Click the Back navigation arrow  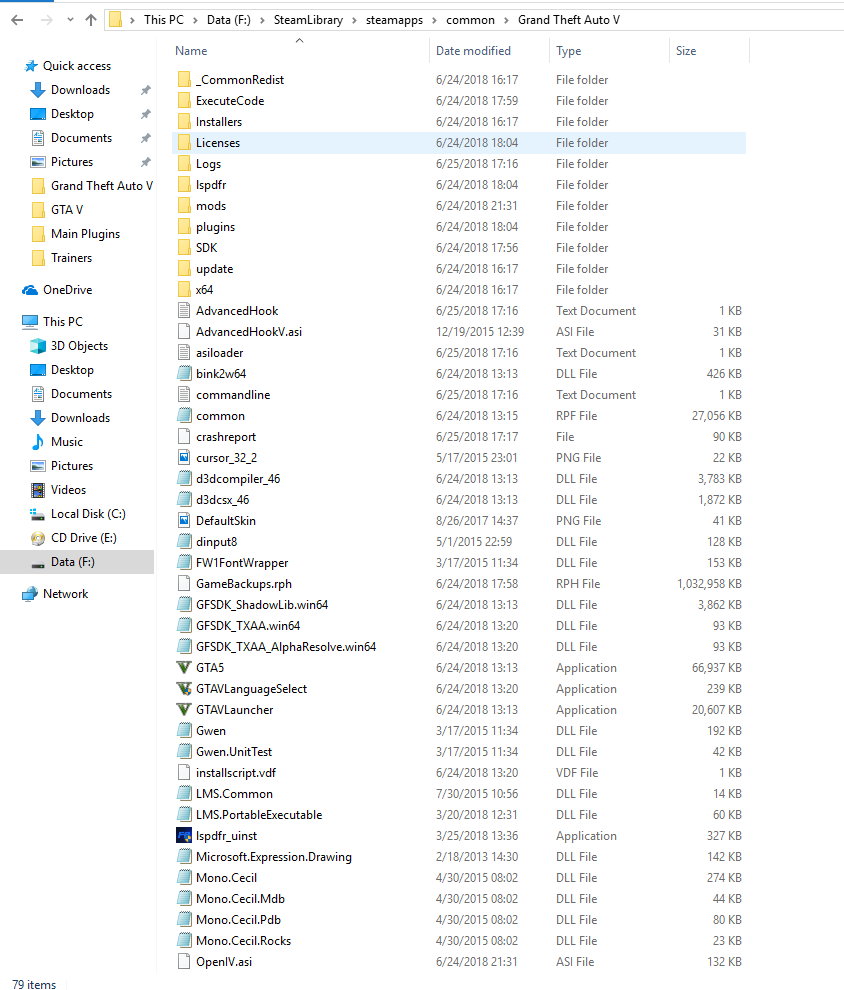[17, 20]
